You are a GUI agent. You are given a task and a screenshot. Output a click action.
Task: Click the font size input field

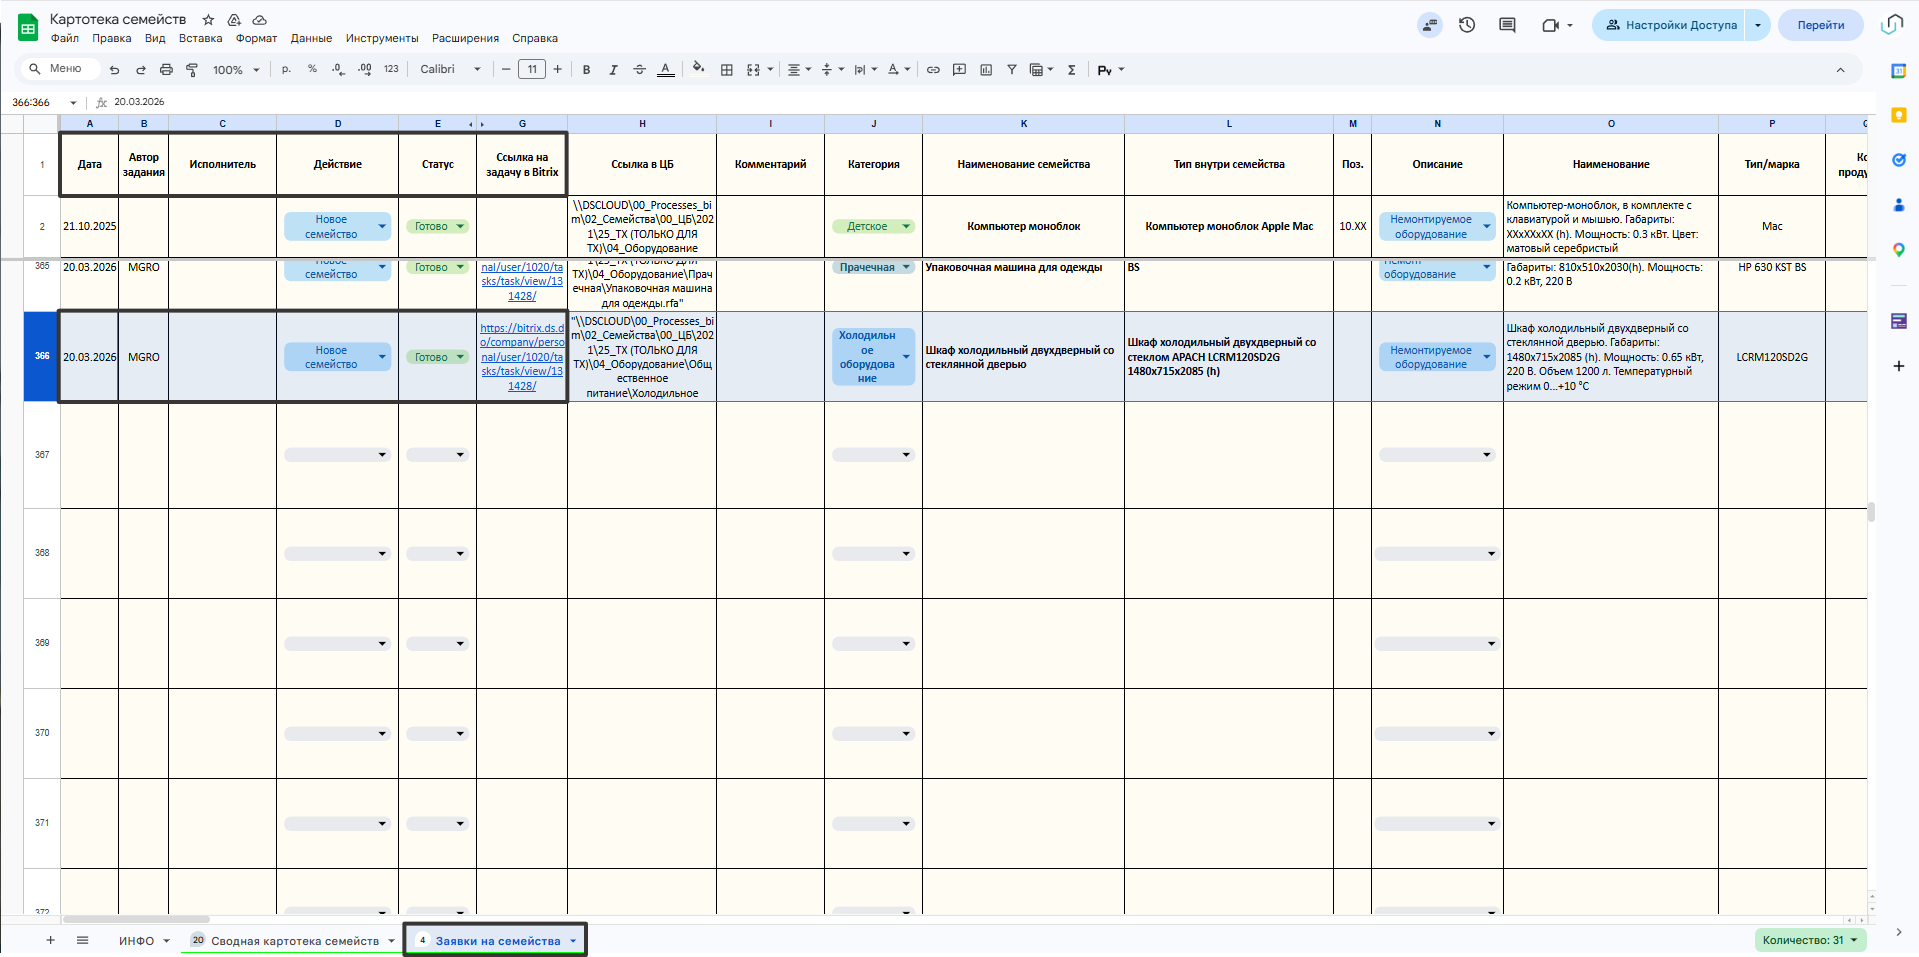click(x=532, y=70)
